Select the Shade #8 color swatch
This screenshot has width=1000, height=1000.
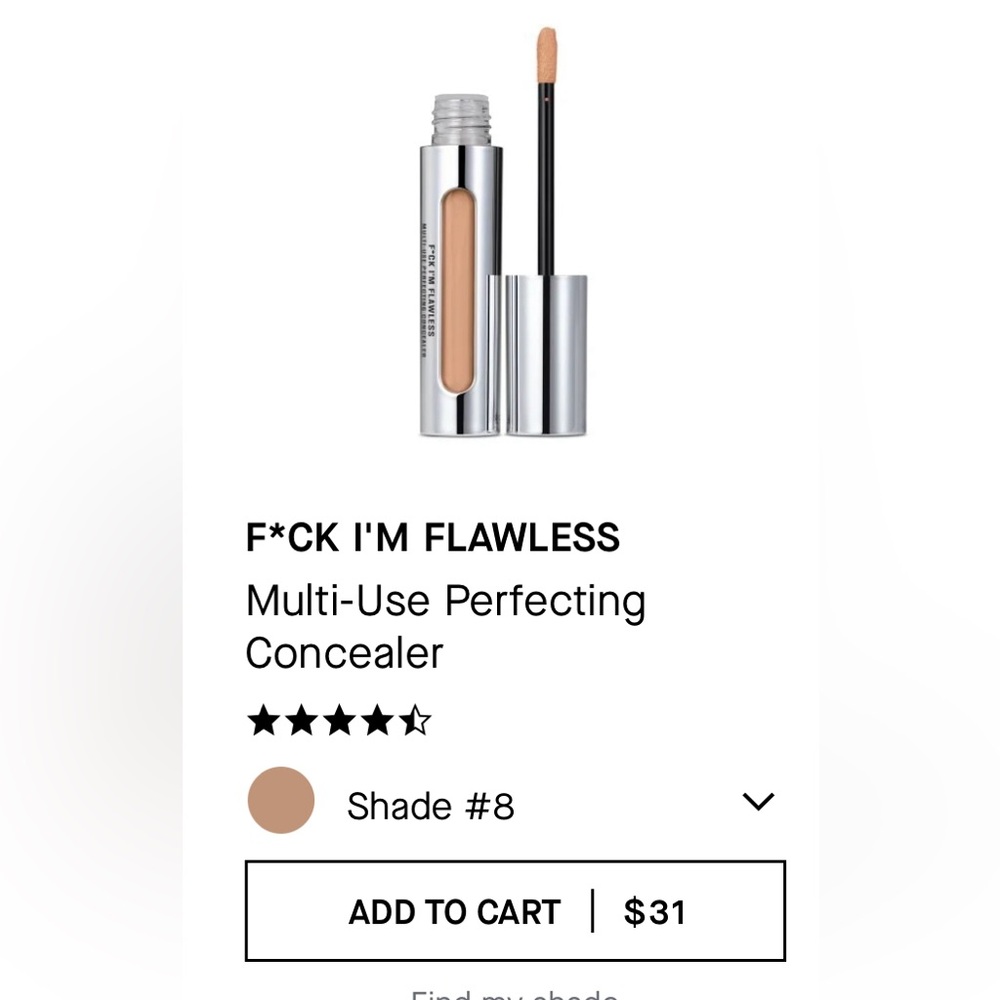(280, 800)
